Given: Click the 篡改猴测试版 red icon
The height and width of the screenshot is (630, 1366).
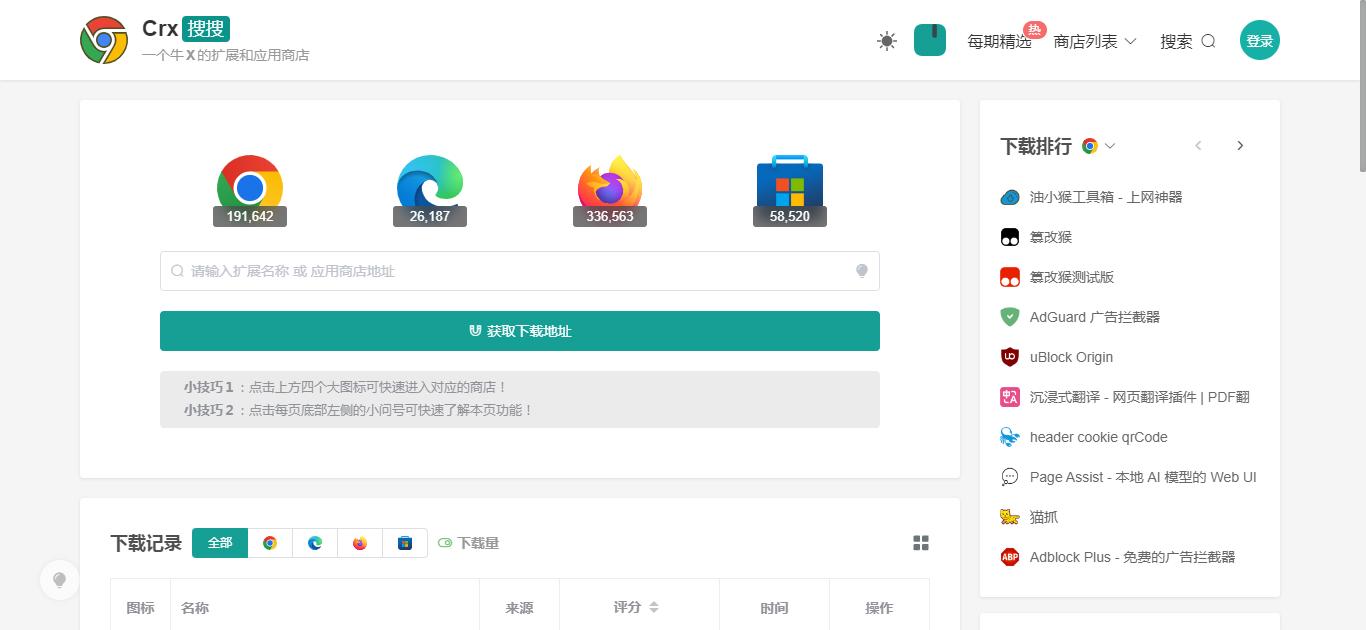Looking at the screenshot, I should 1010,277.
